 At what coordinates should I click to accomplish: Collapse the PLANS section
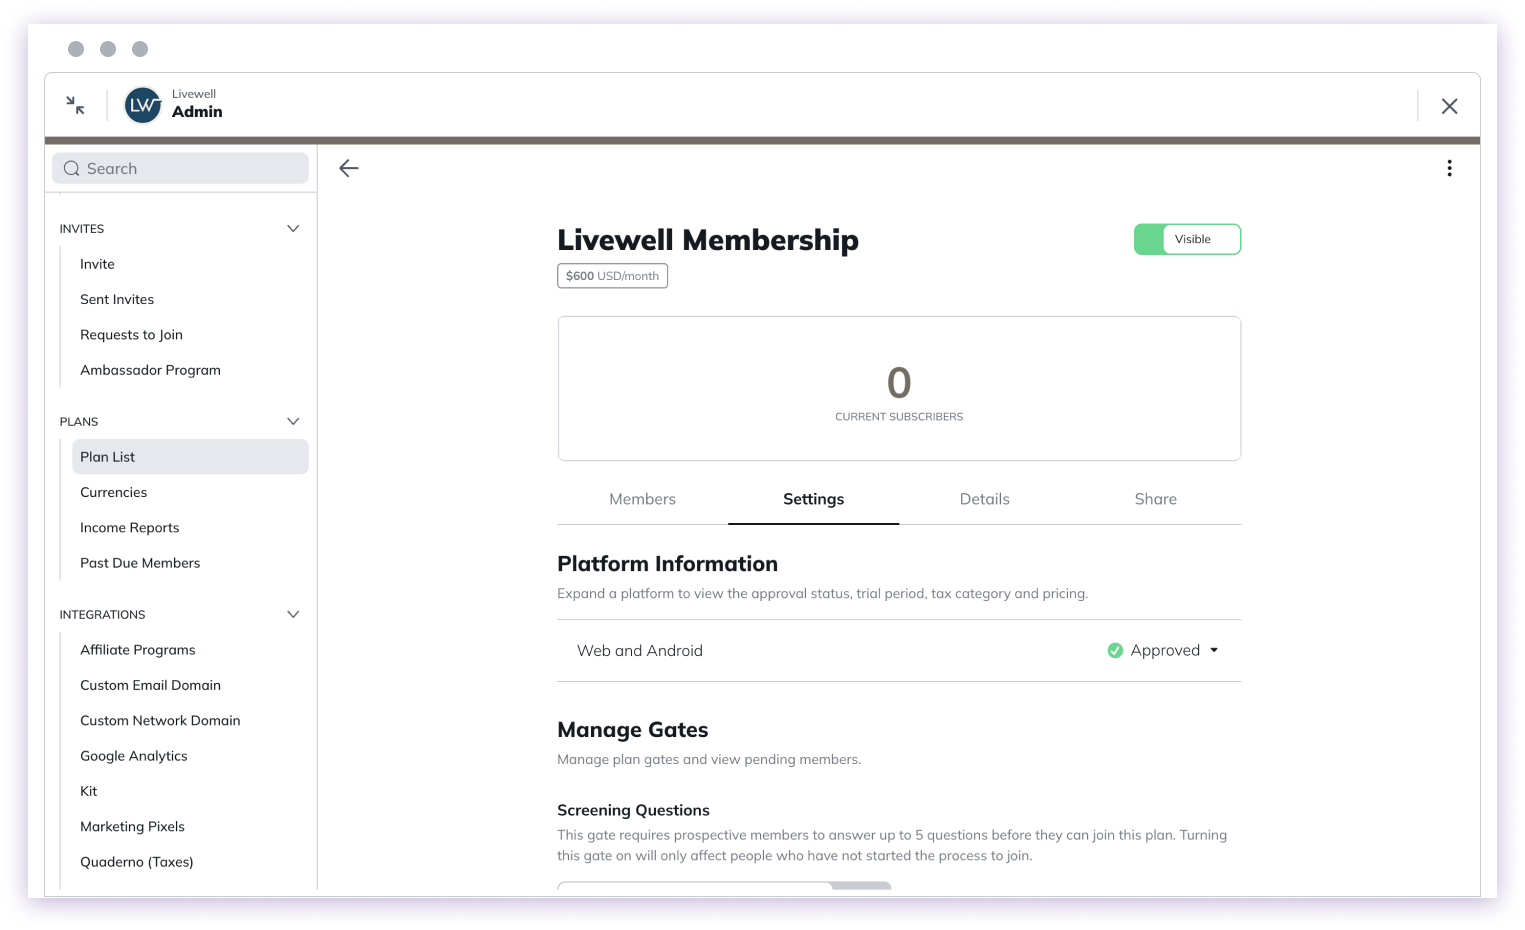click(x=293, y=421)
